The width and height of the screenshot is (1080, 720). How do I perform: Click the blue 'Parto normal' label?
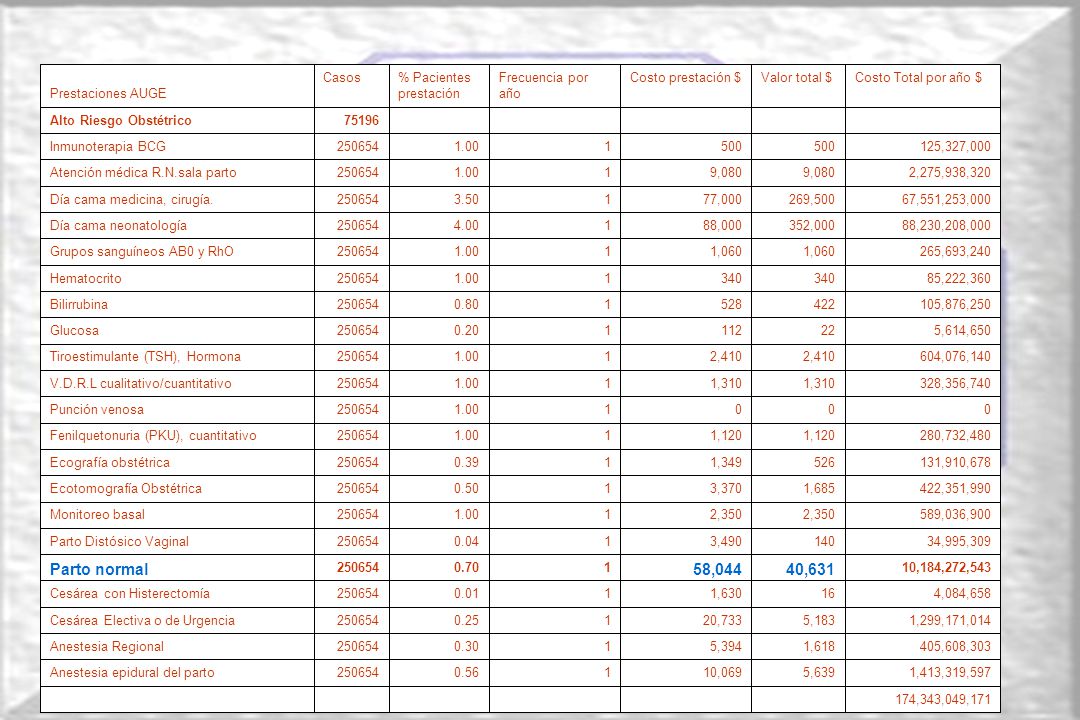tap(99, 569)
